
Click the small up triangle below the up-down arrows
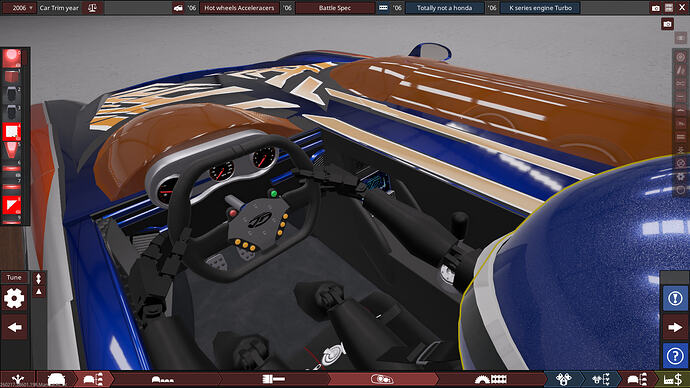pos(39,292)
